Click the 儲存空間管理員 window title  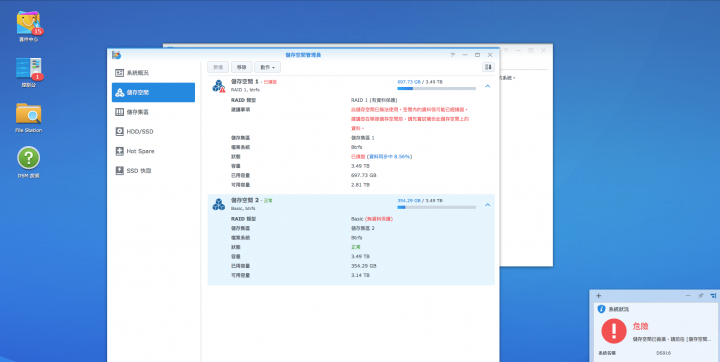(303, 55)
